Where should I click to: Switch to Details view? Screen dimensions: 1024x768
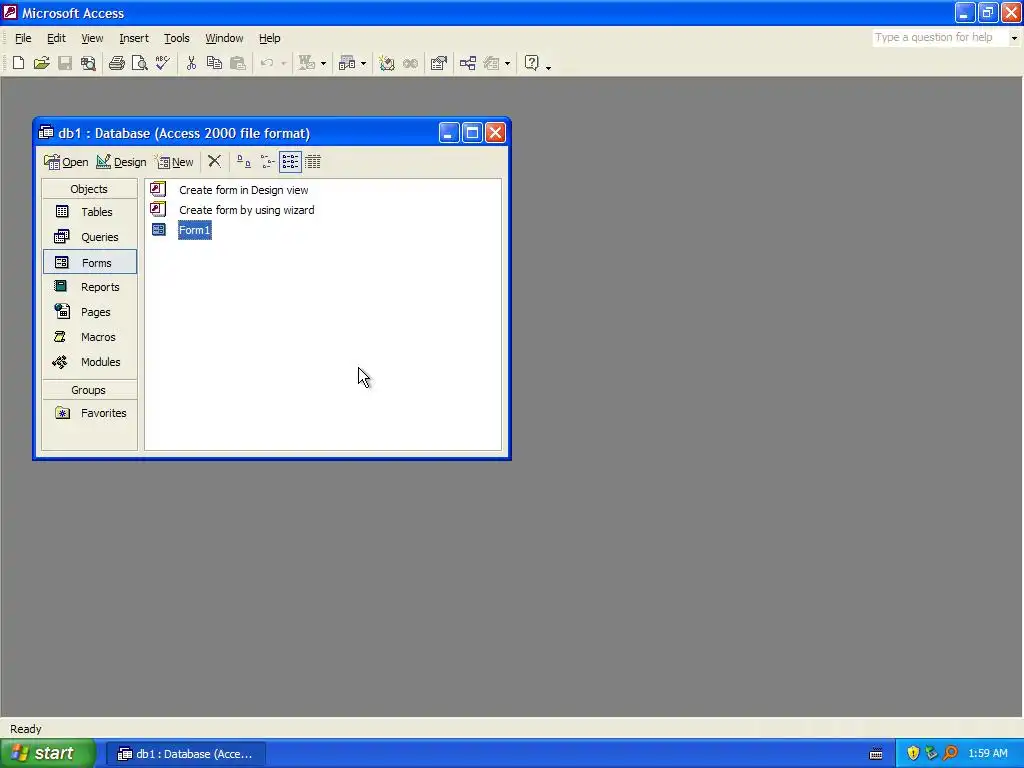pos(313,161)
